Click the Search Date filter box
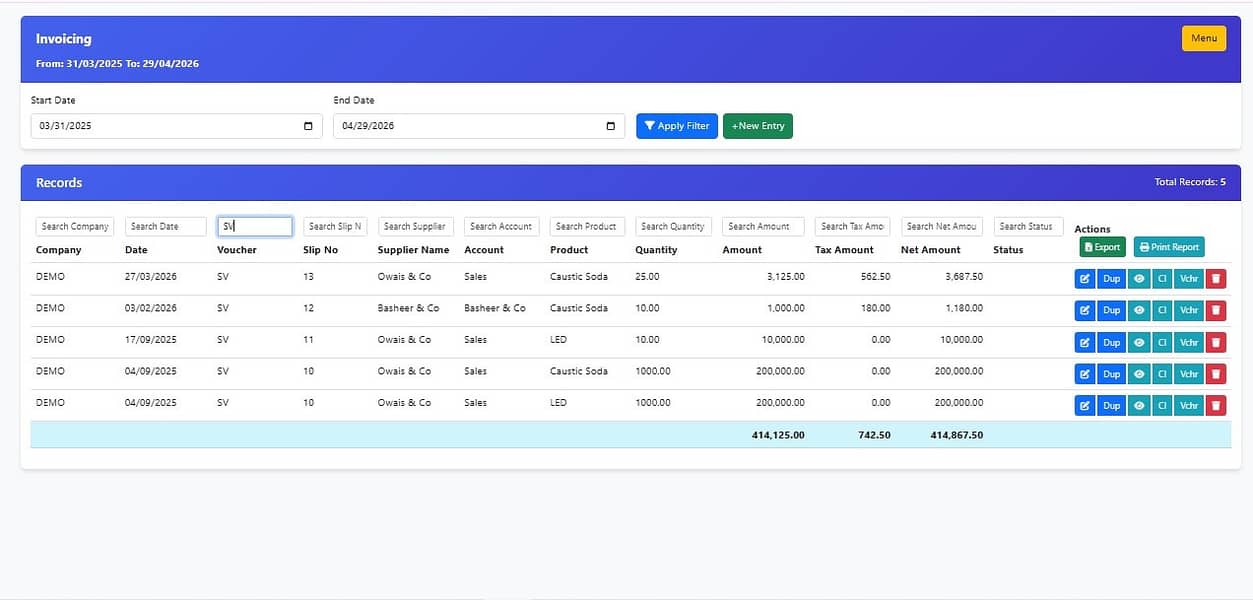1253x600 pixels. click(x=165, y=227)
